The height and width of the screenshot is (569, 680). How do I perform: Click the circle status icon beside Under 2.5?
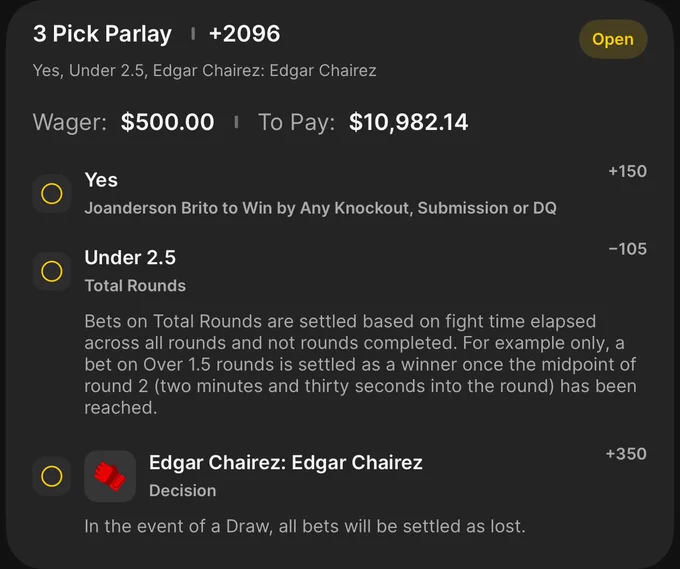coord(52,271)
